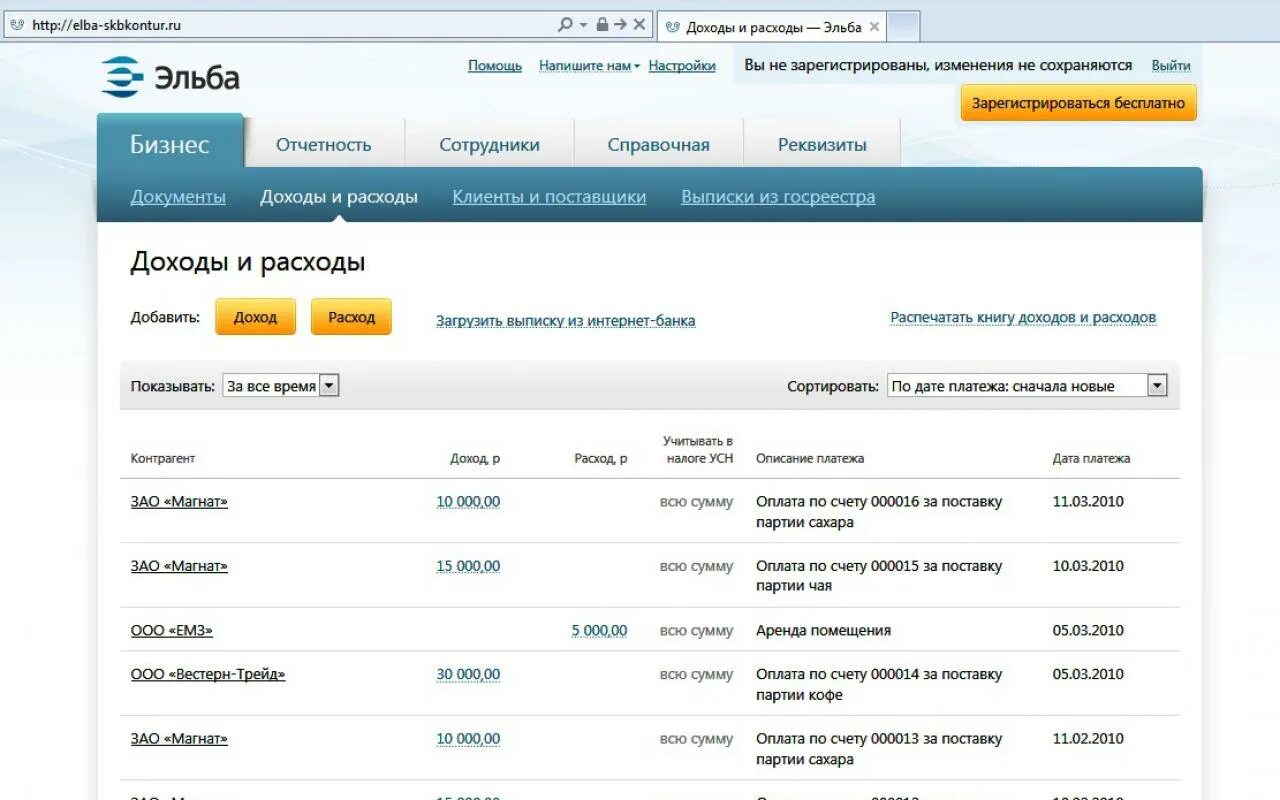Click the Сортировать dropdown arrow button
Viewport: 1280px width, 800px height.
click(x=1157, y=386)
